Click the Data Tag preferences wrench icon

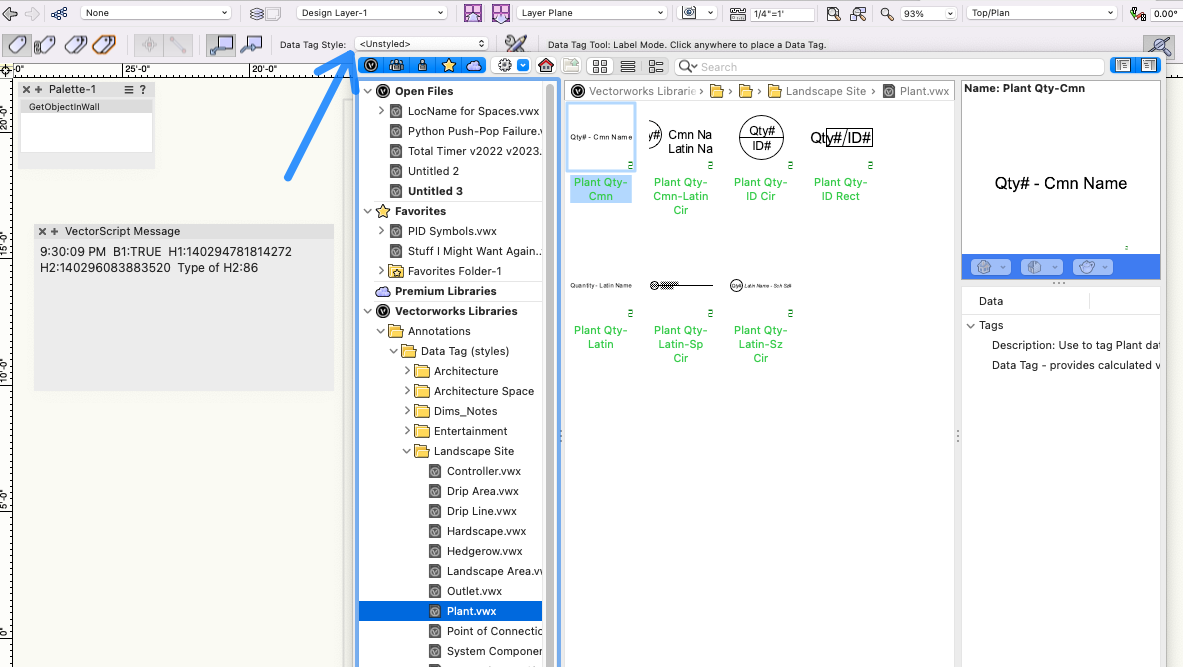pyautogui.click(x=516, y=45)
